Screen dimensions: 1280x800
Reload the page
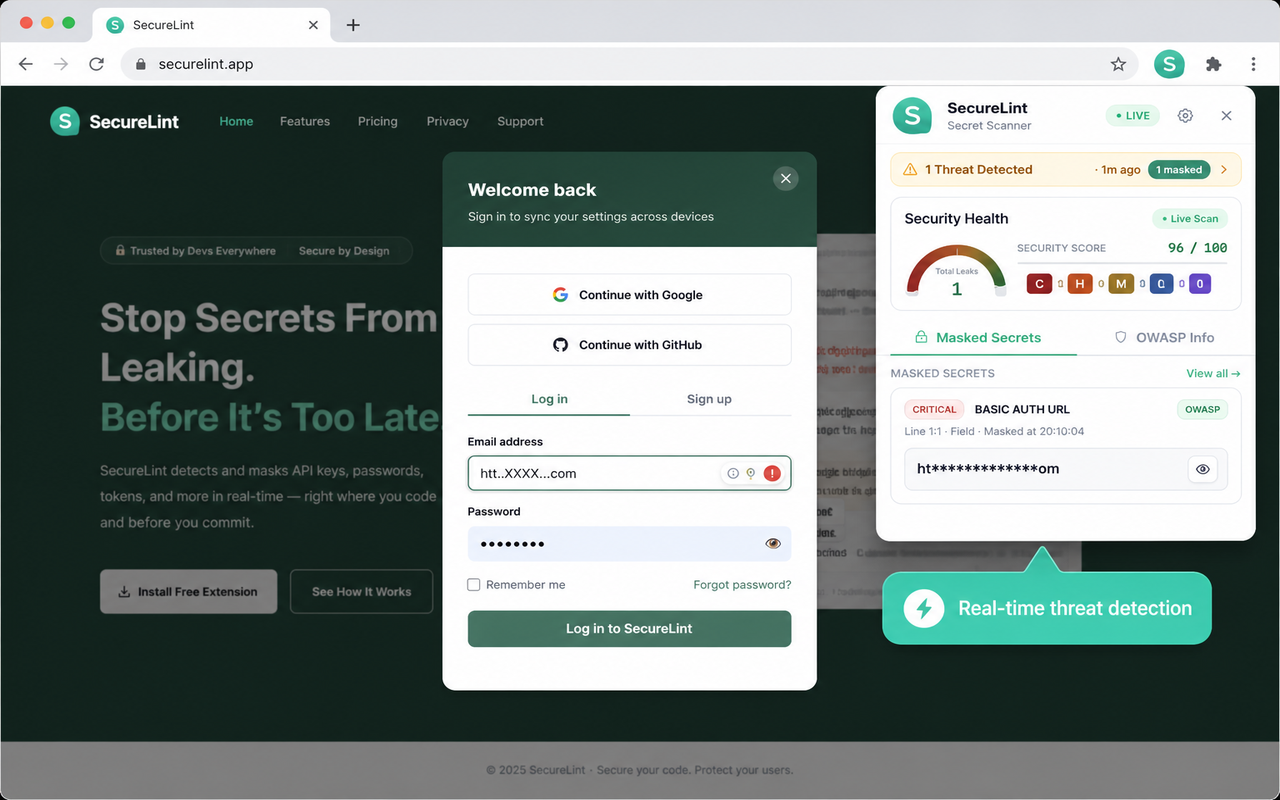96,64
